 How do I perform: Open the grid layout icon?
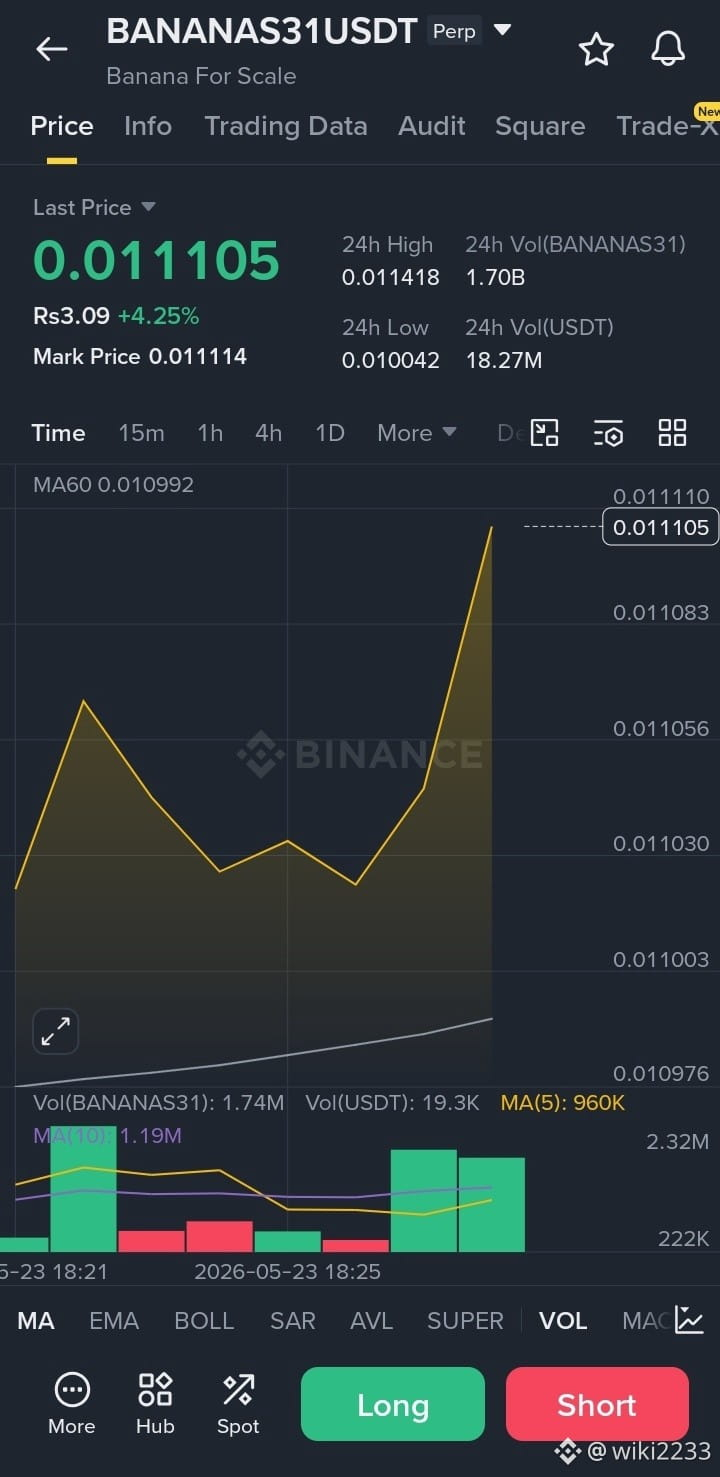pyautogui.click(x=672, y=433)
